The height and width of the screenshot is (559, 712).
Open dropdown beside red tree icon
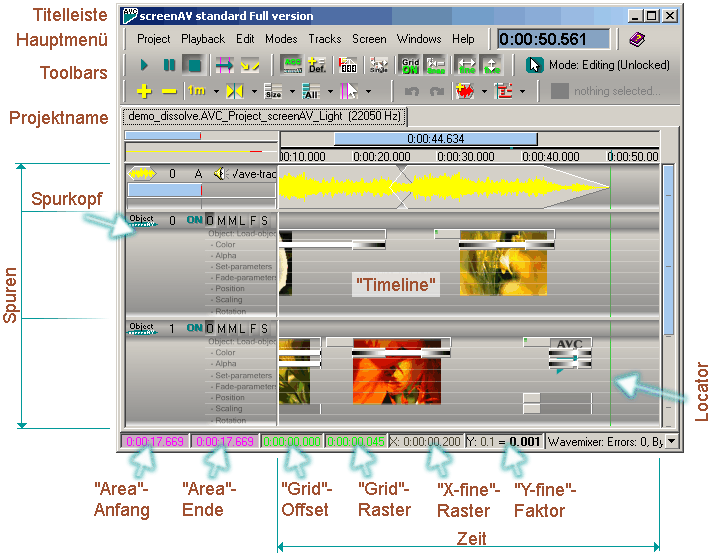(523, 91)
